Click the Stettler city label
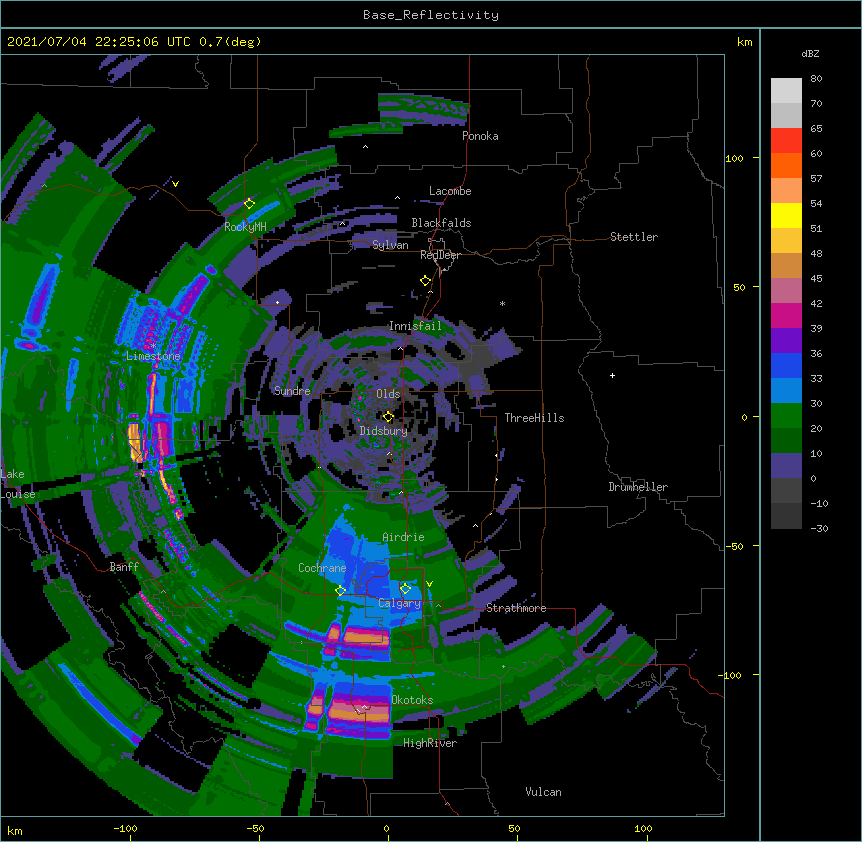This screenshot has height=842, width=862. point(633,237)
